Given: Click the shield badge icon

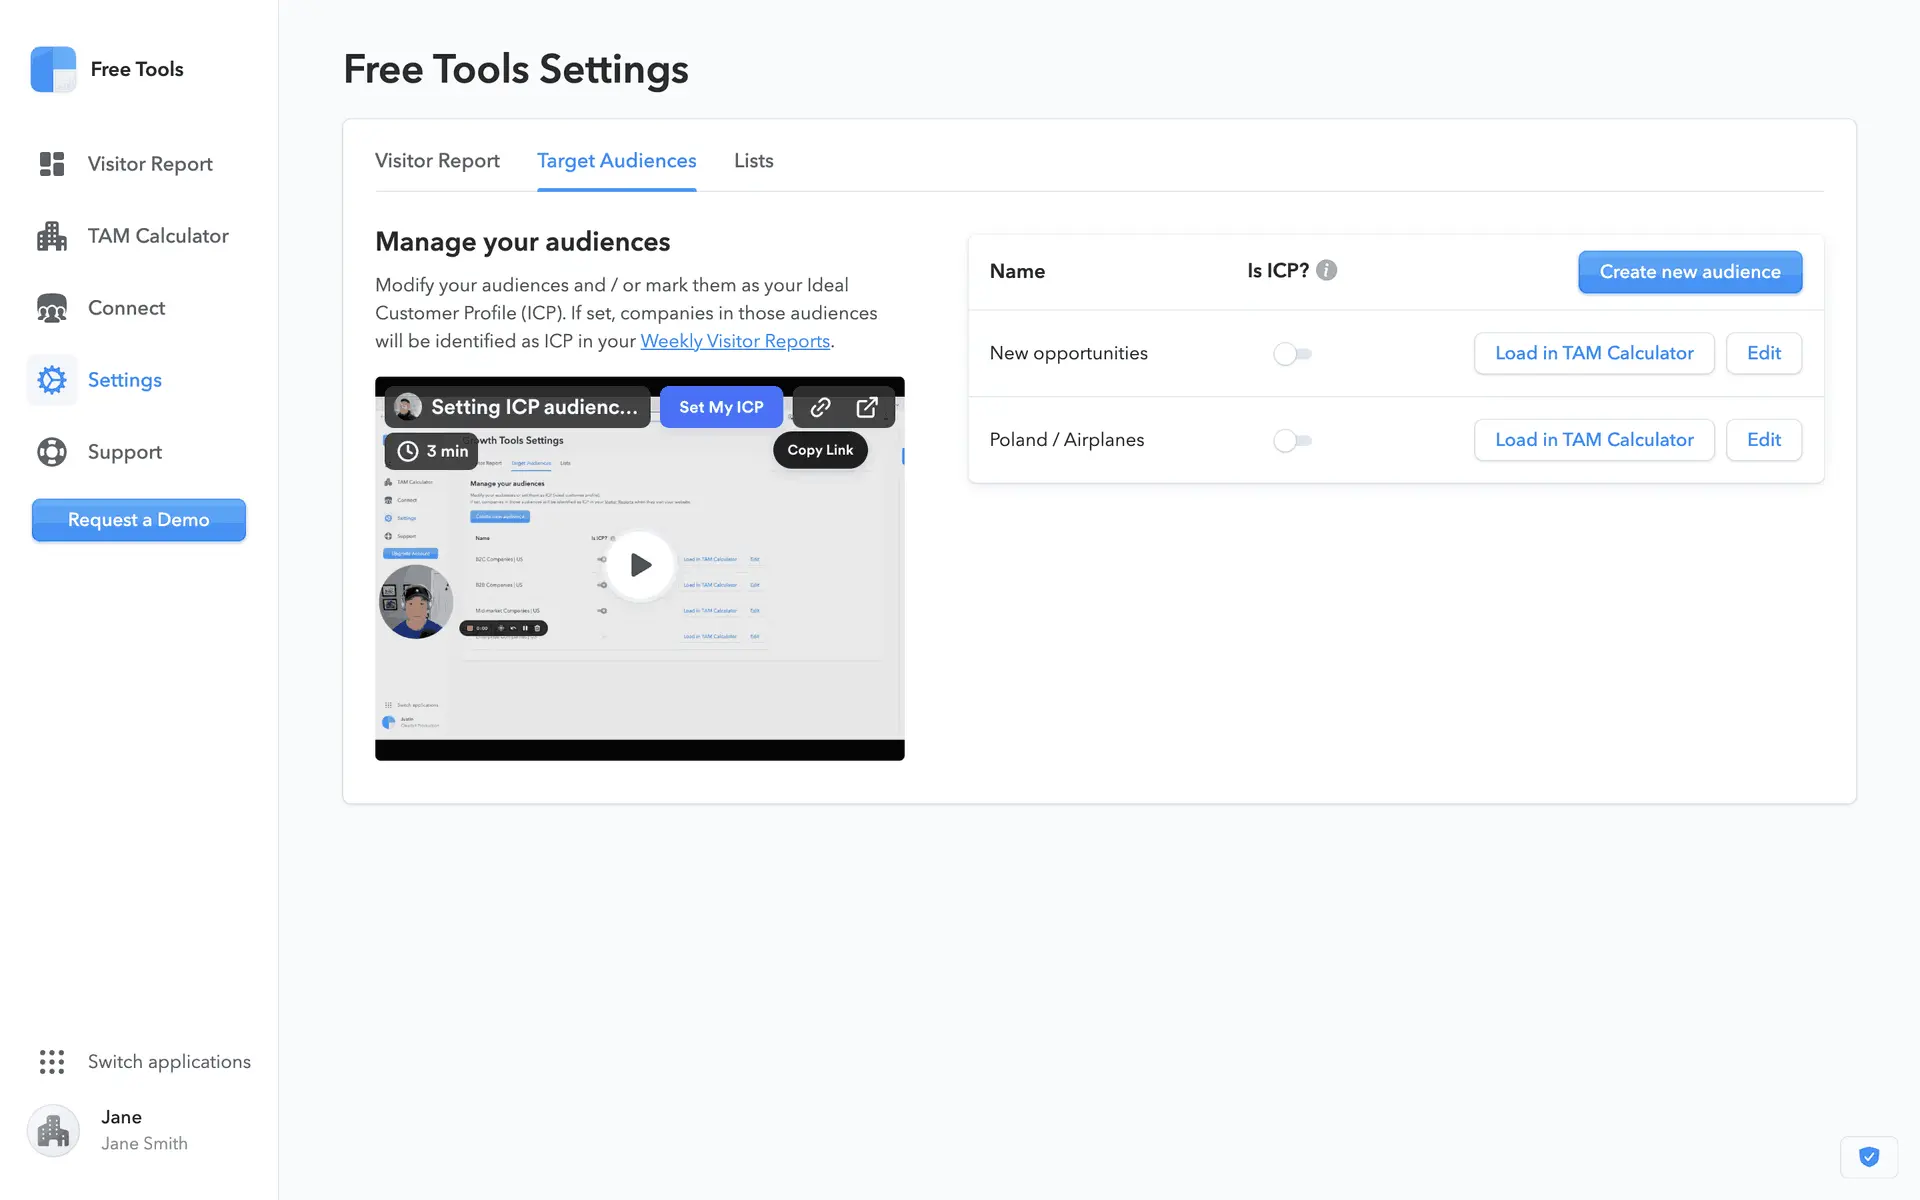Looking at the screenshot, I should point(1868,1157).
